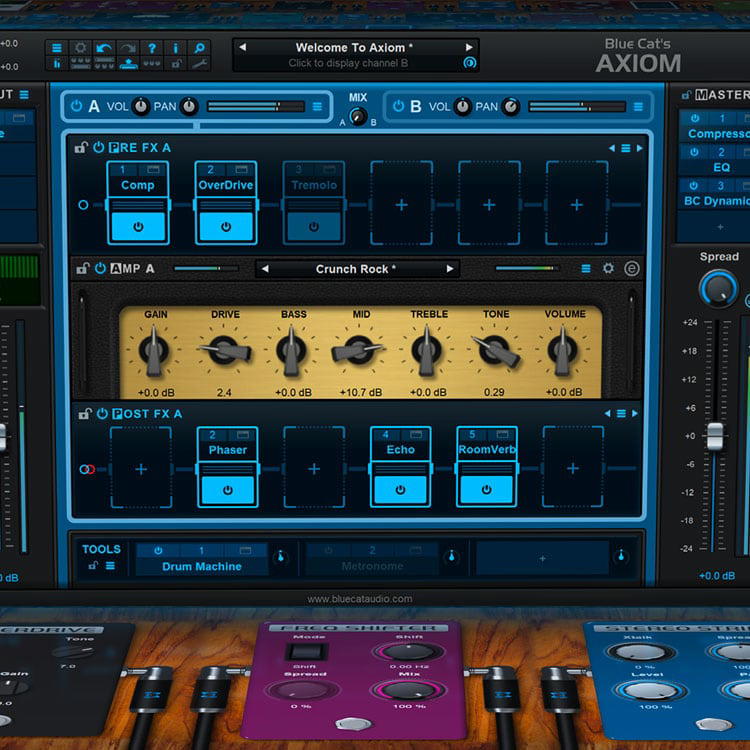750x750 pixels.
Task: Click the MIX A/B knob
Action: click(358, 116)
